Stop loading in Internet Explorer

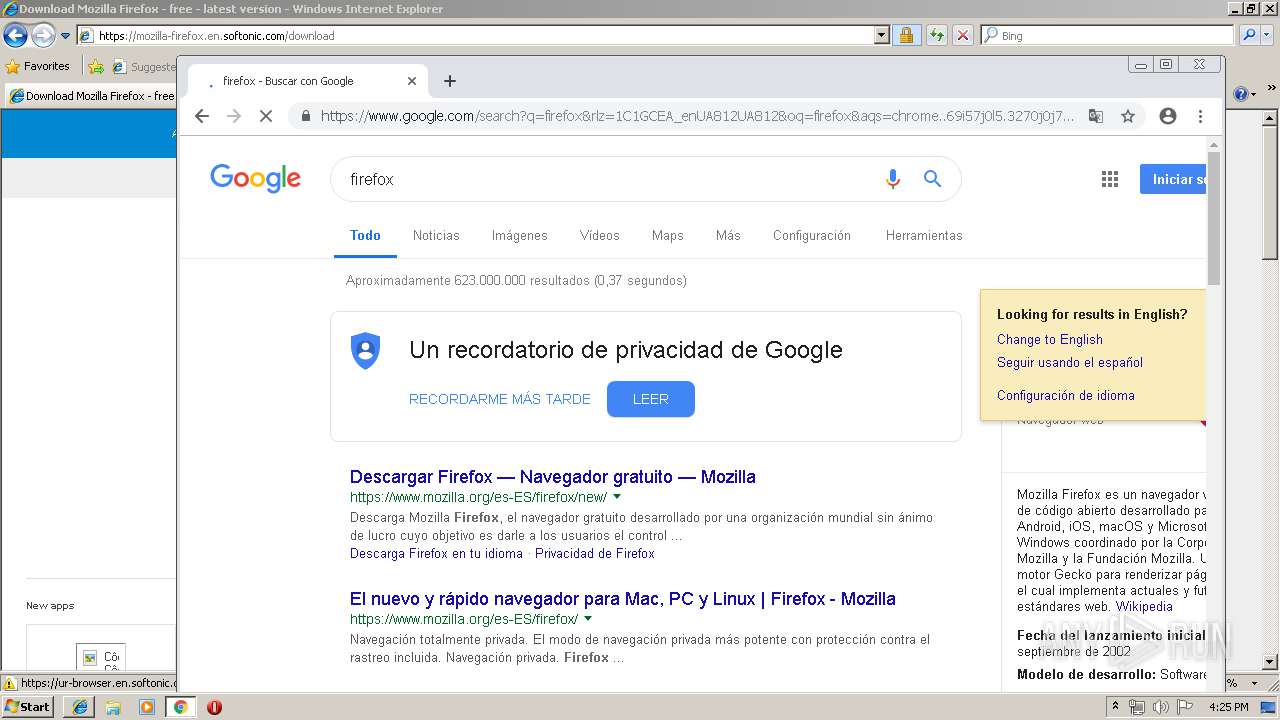click(962, 36)
